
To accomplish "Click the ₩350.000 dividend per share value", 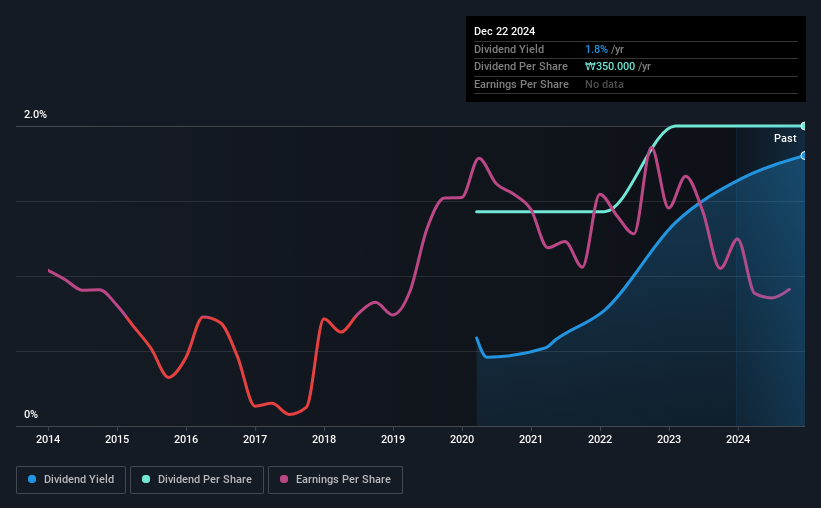I will click(610, 67).
